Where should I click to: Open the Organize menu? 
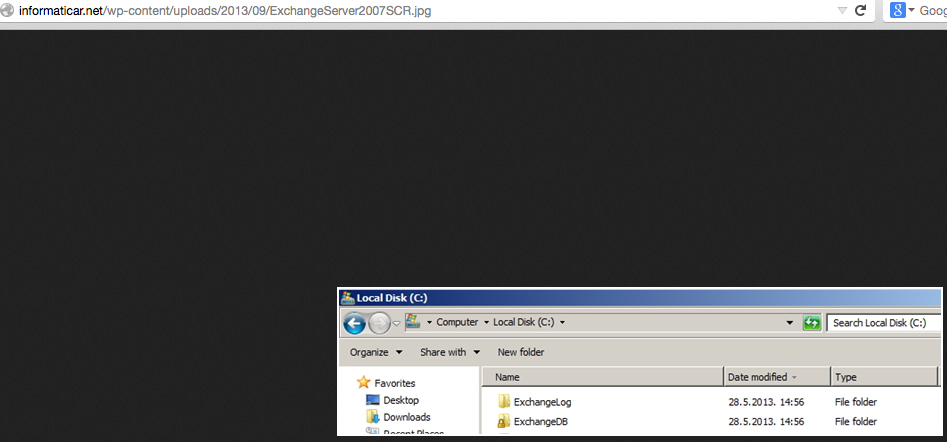click(376, 352)
